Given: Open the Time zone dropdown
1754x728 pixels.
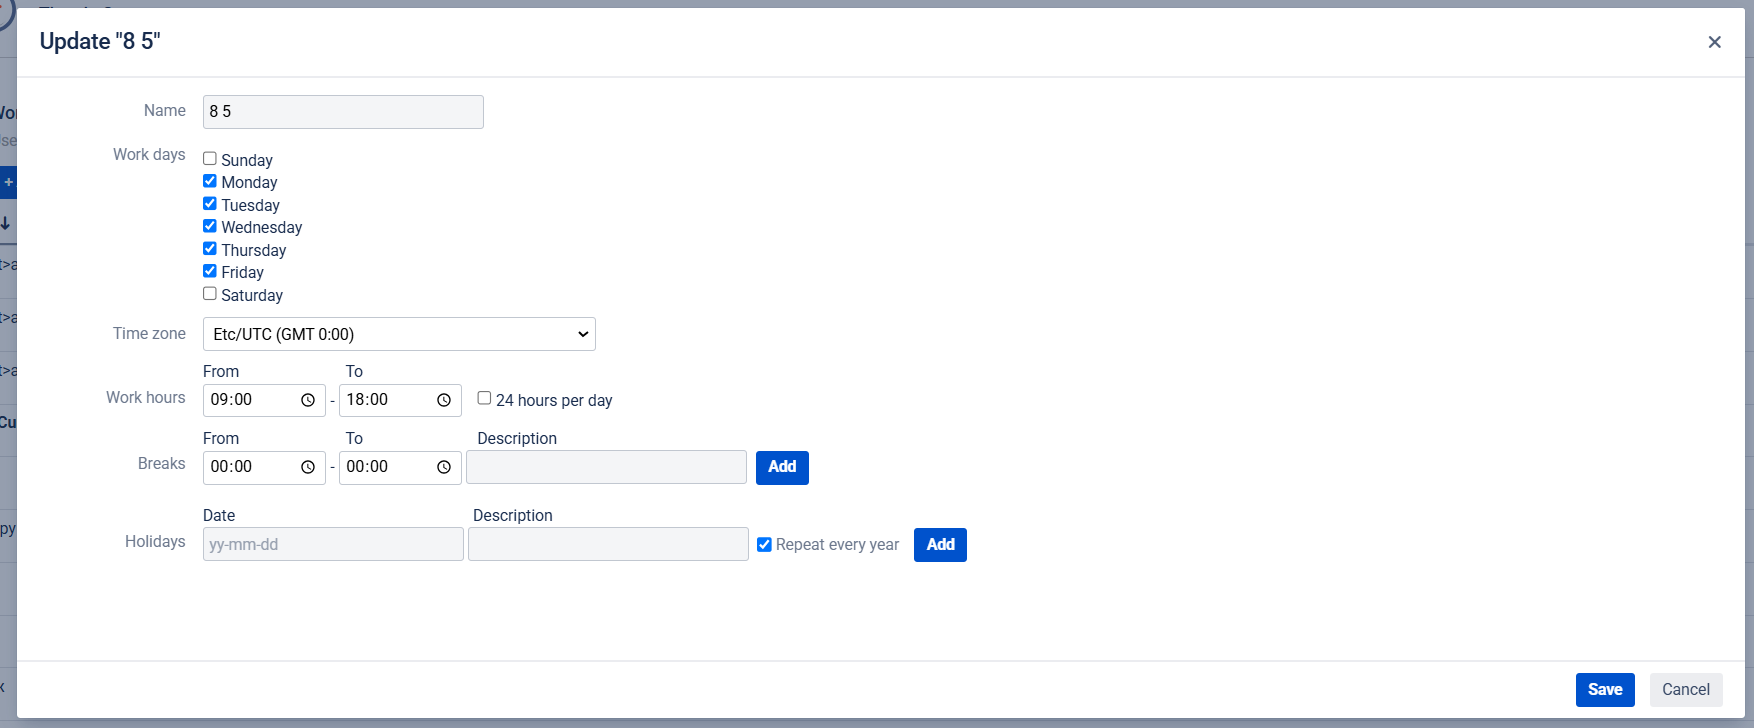Looking at the screenshot, I should click(x=399, y=334).
